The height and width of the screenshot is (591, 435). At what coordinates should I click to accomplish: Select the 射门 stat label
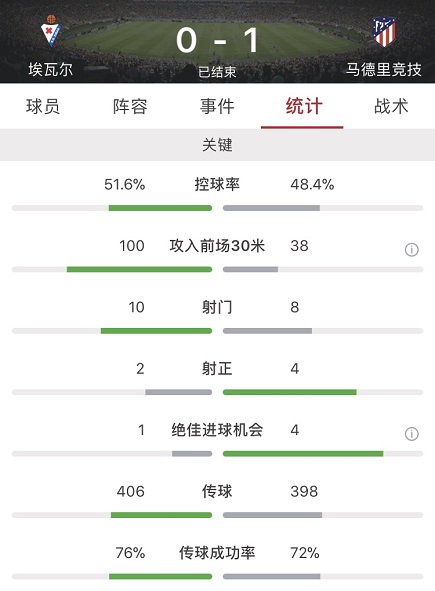(x=217, y=307)
